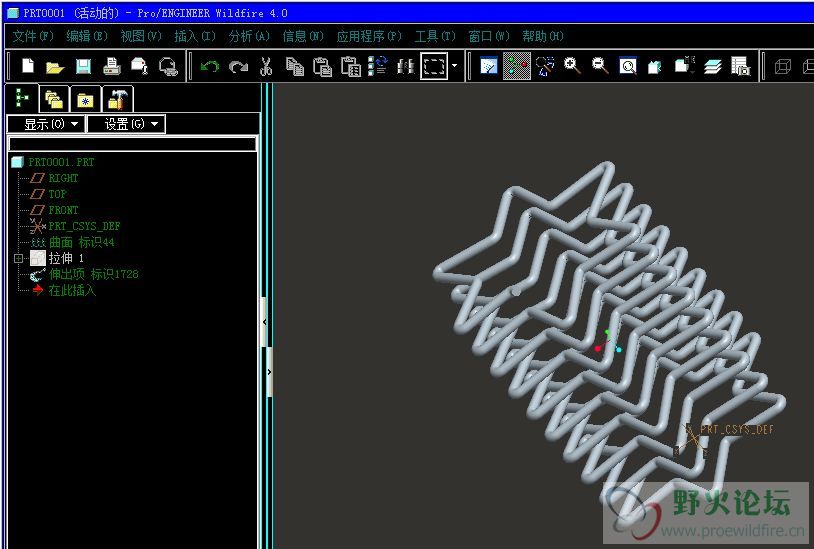The height and width of the screenshot is (549, 814).
Task: Click the toolbar icon right of mail icon
Action: pyautogui.click(x=168, y=66)
